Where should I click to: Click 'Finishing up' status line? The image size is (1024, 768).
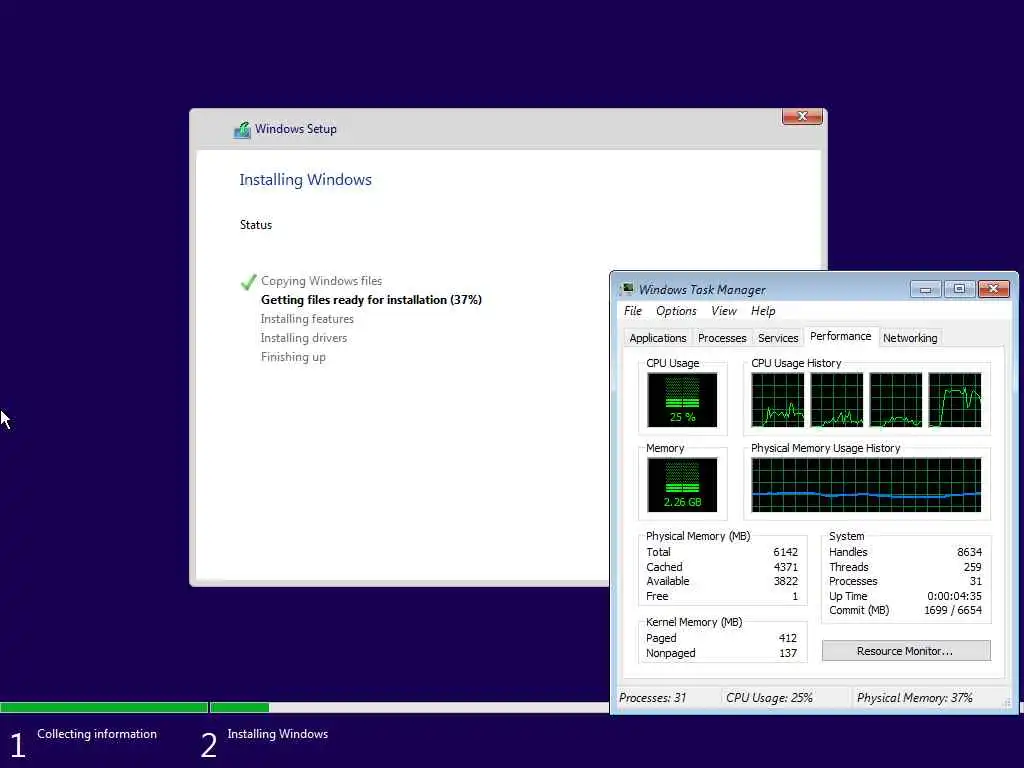(x=293, y=357)
